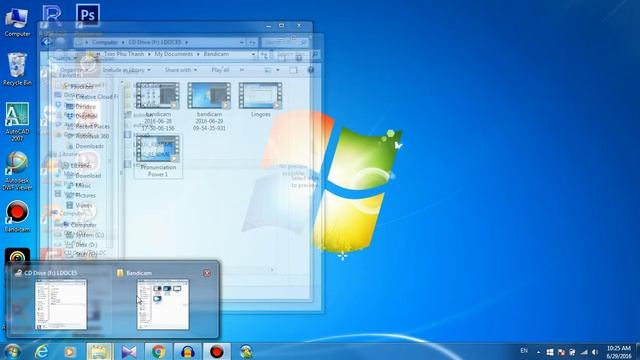Image resolution: width=640 pixels, height=360 pixels.
Task: Click the Windows Explorer taskbar button
Action: coord(99,351)
